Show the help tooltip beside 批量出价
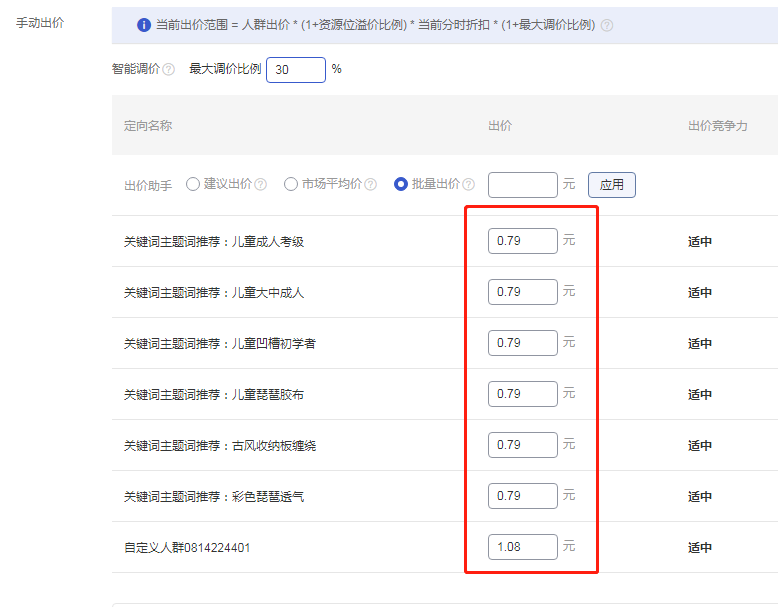The width and height of the screenshot is (778, 607). [469, 185]
